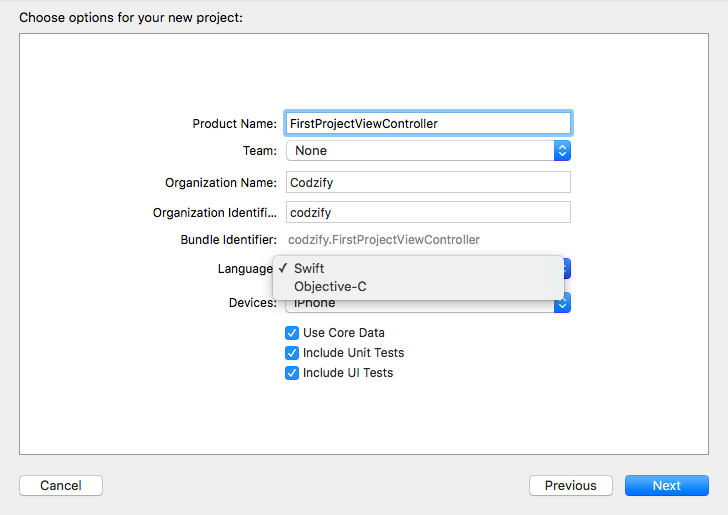Click the Language popup arrow behind menu
The image size is (728, 515).
click(x=567, y=268)
